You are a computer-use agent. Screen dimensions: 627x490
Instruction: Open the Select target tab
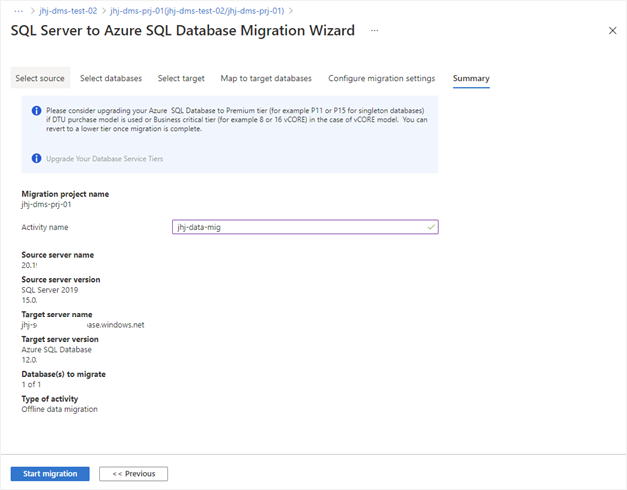(181, 78)
